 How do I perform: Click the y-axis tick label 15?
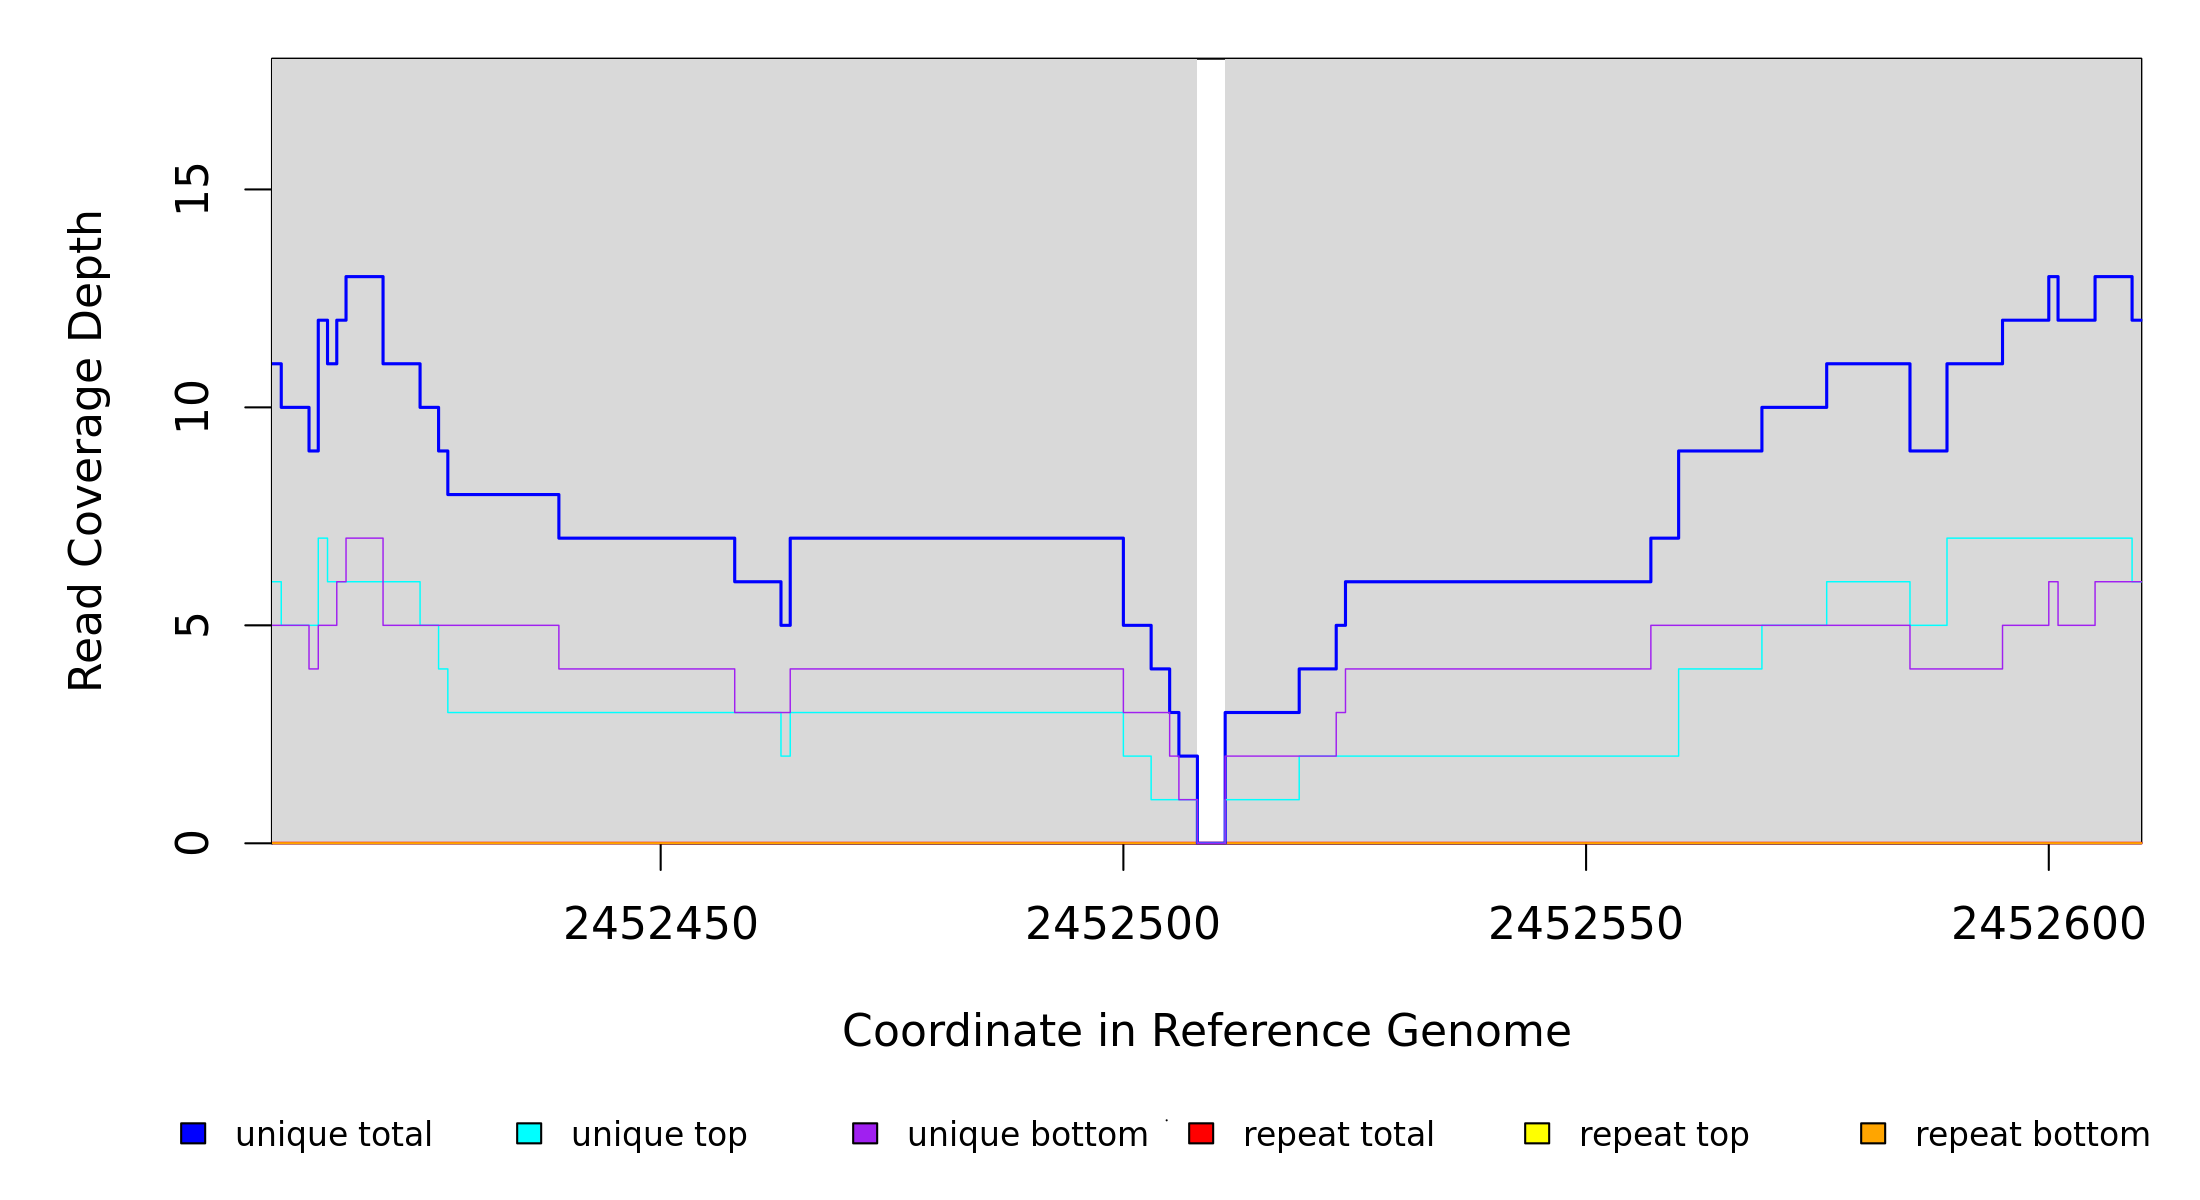click(x=192, y=189)
